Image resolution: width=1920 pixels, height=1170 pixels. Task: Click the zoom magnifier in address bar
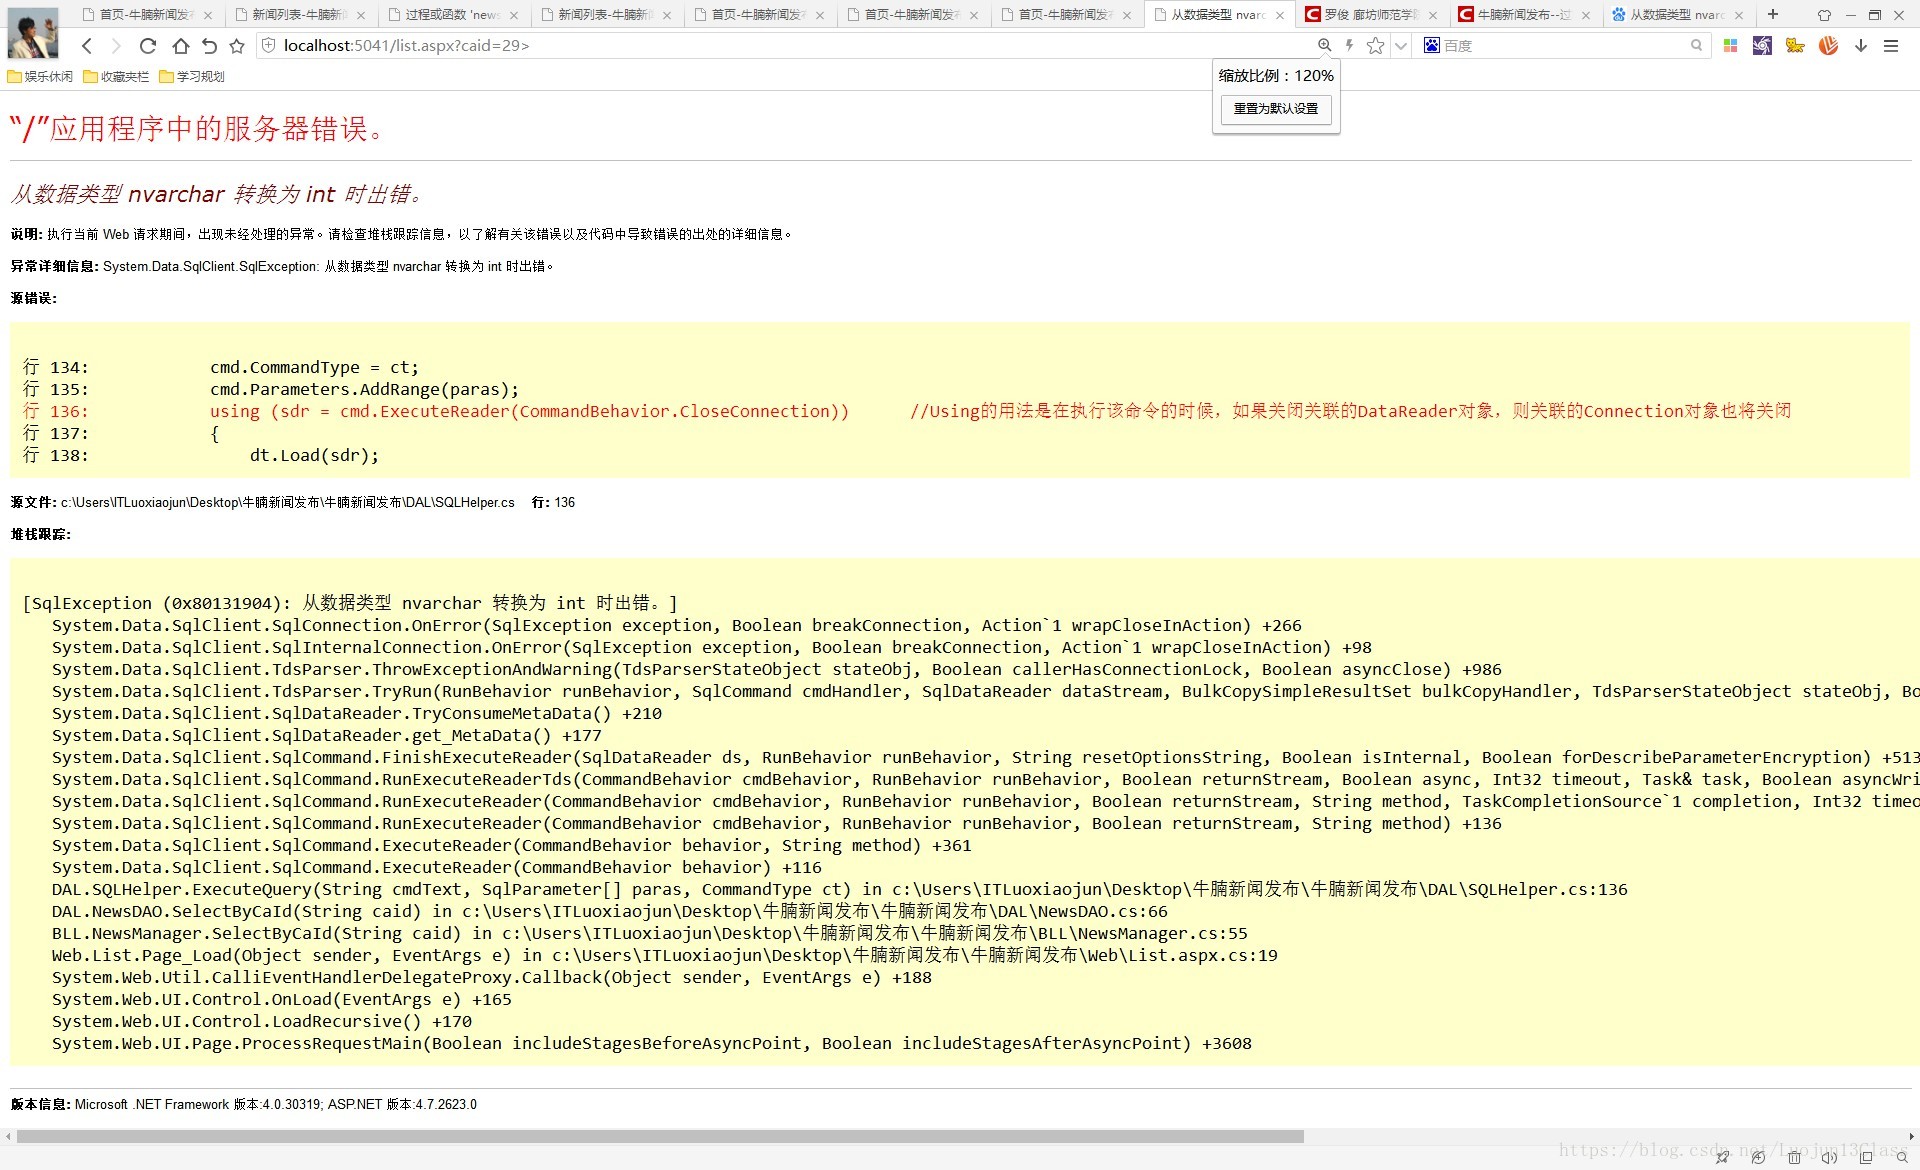point(1324,45)
